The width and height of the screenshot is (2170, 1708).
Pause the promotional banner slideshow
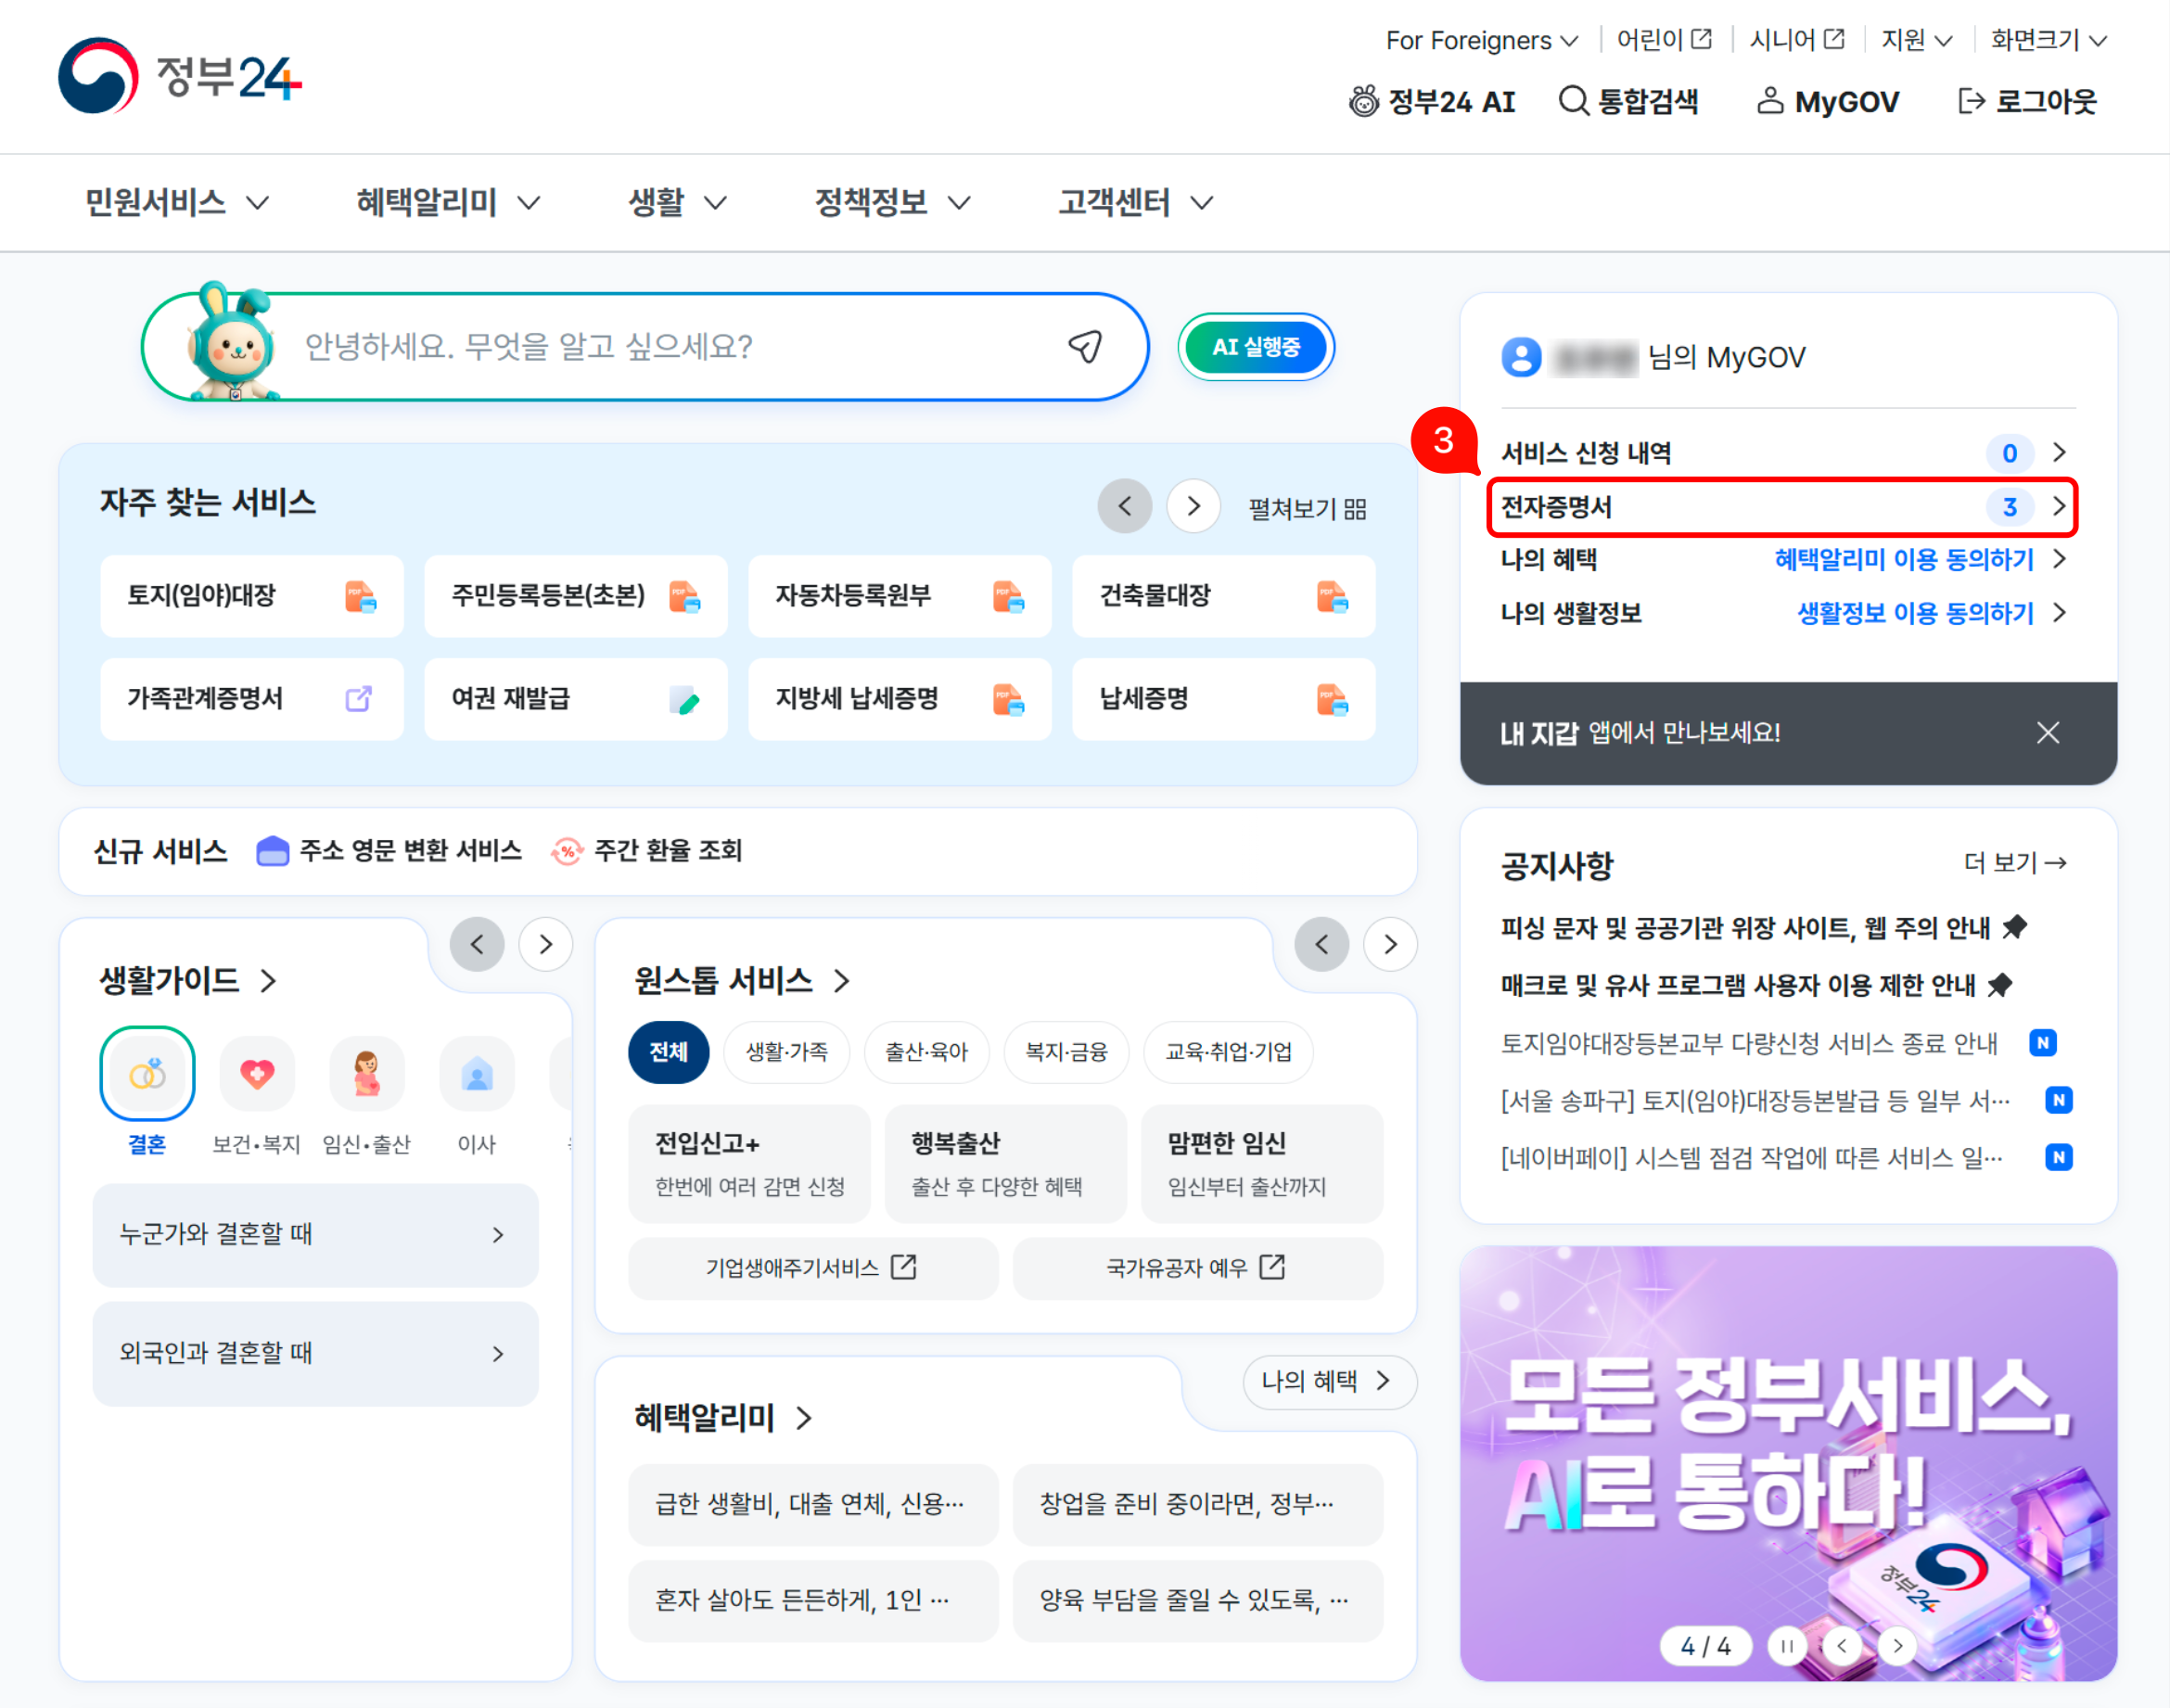point(1786,1646)
